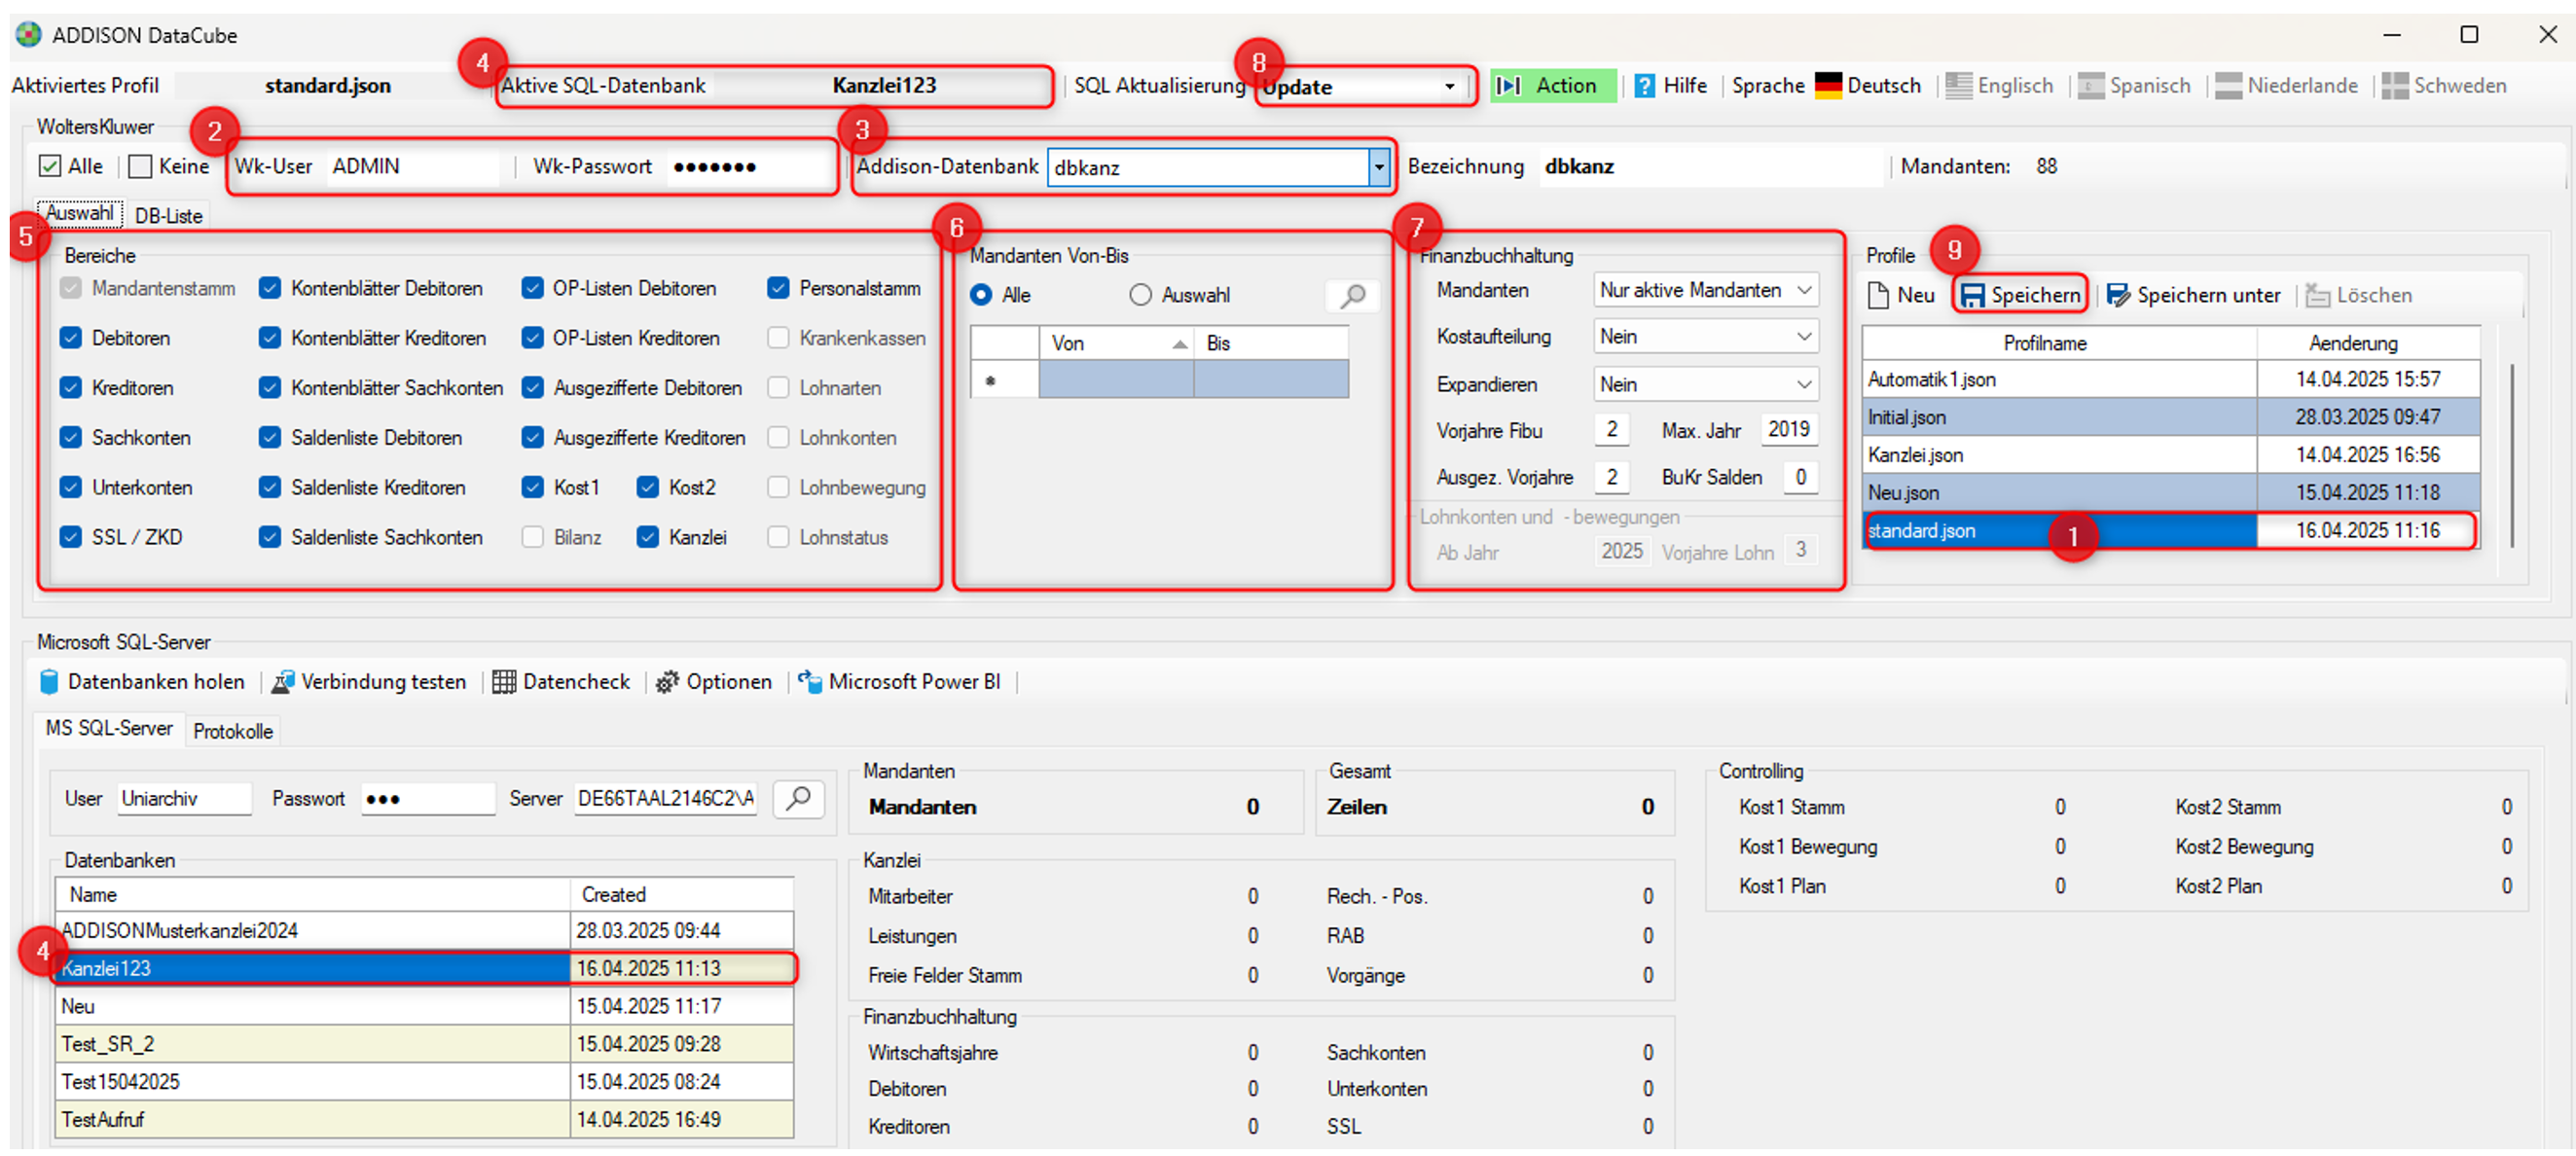The height and width of the screenshot is (1156, 2576).
Task: Click Hilfe label
Action: coord(1685,86)
